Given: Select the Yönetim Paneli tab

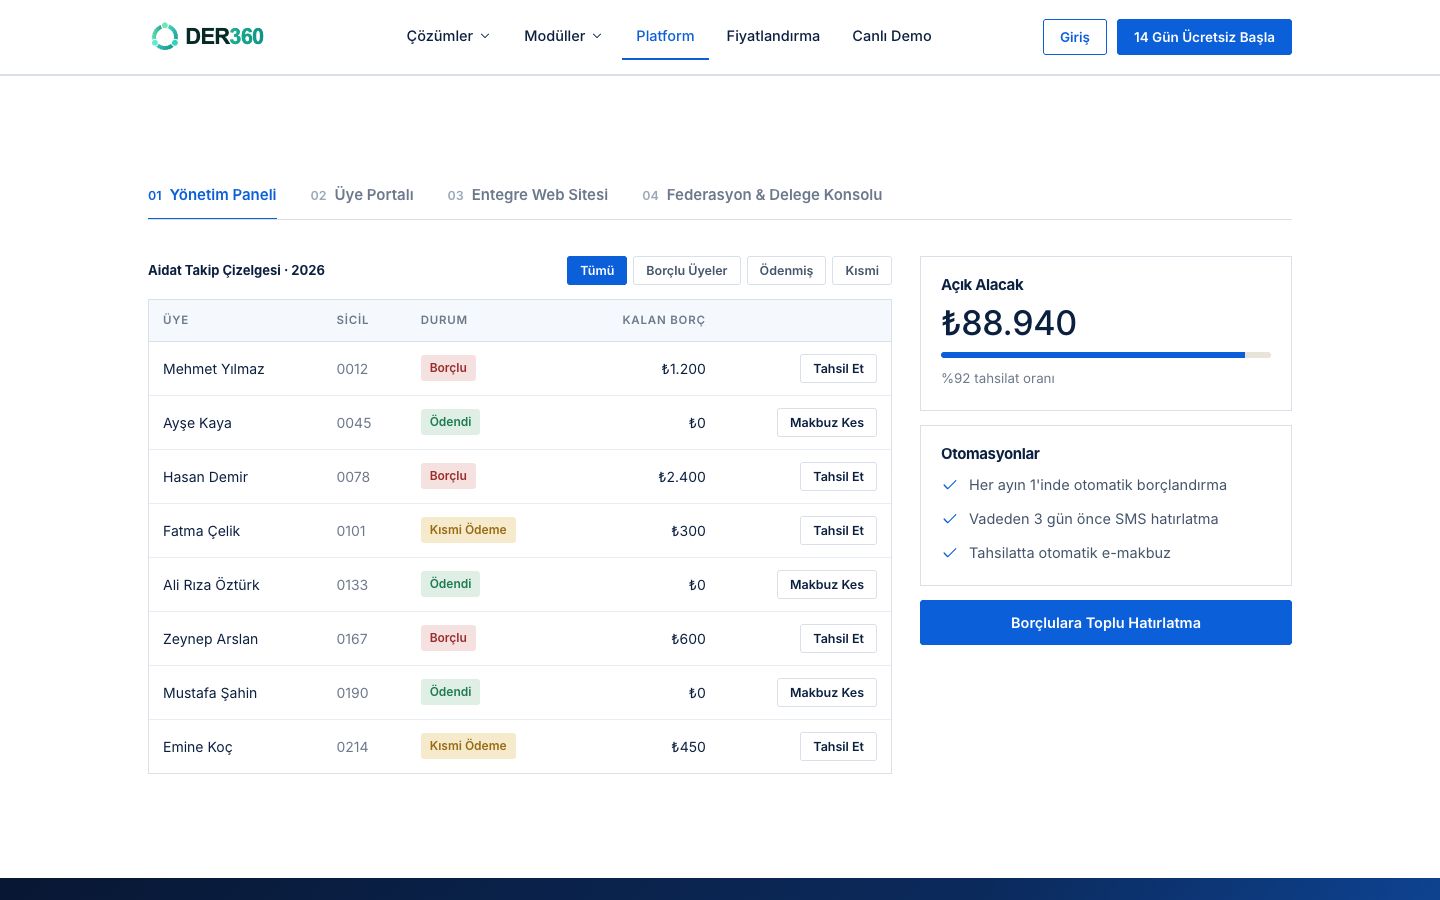Looking at the screenshot, I should (x=212, y=195).
